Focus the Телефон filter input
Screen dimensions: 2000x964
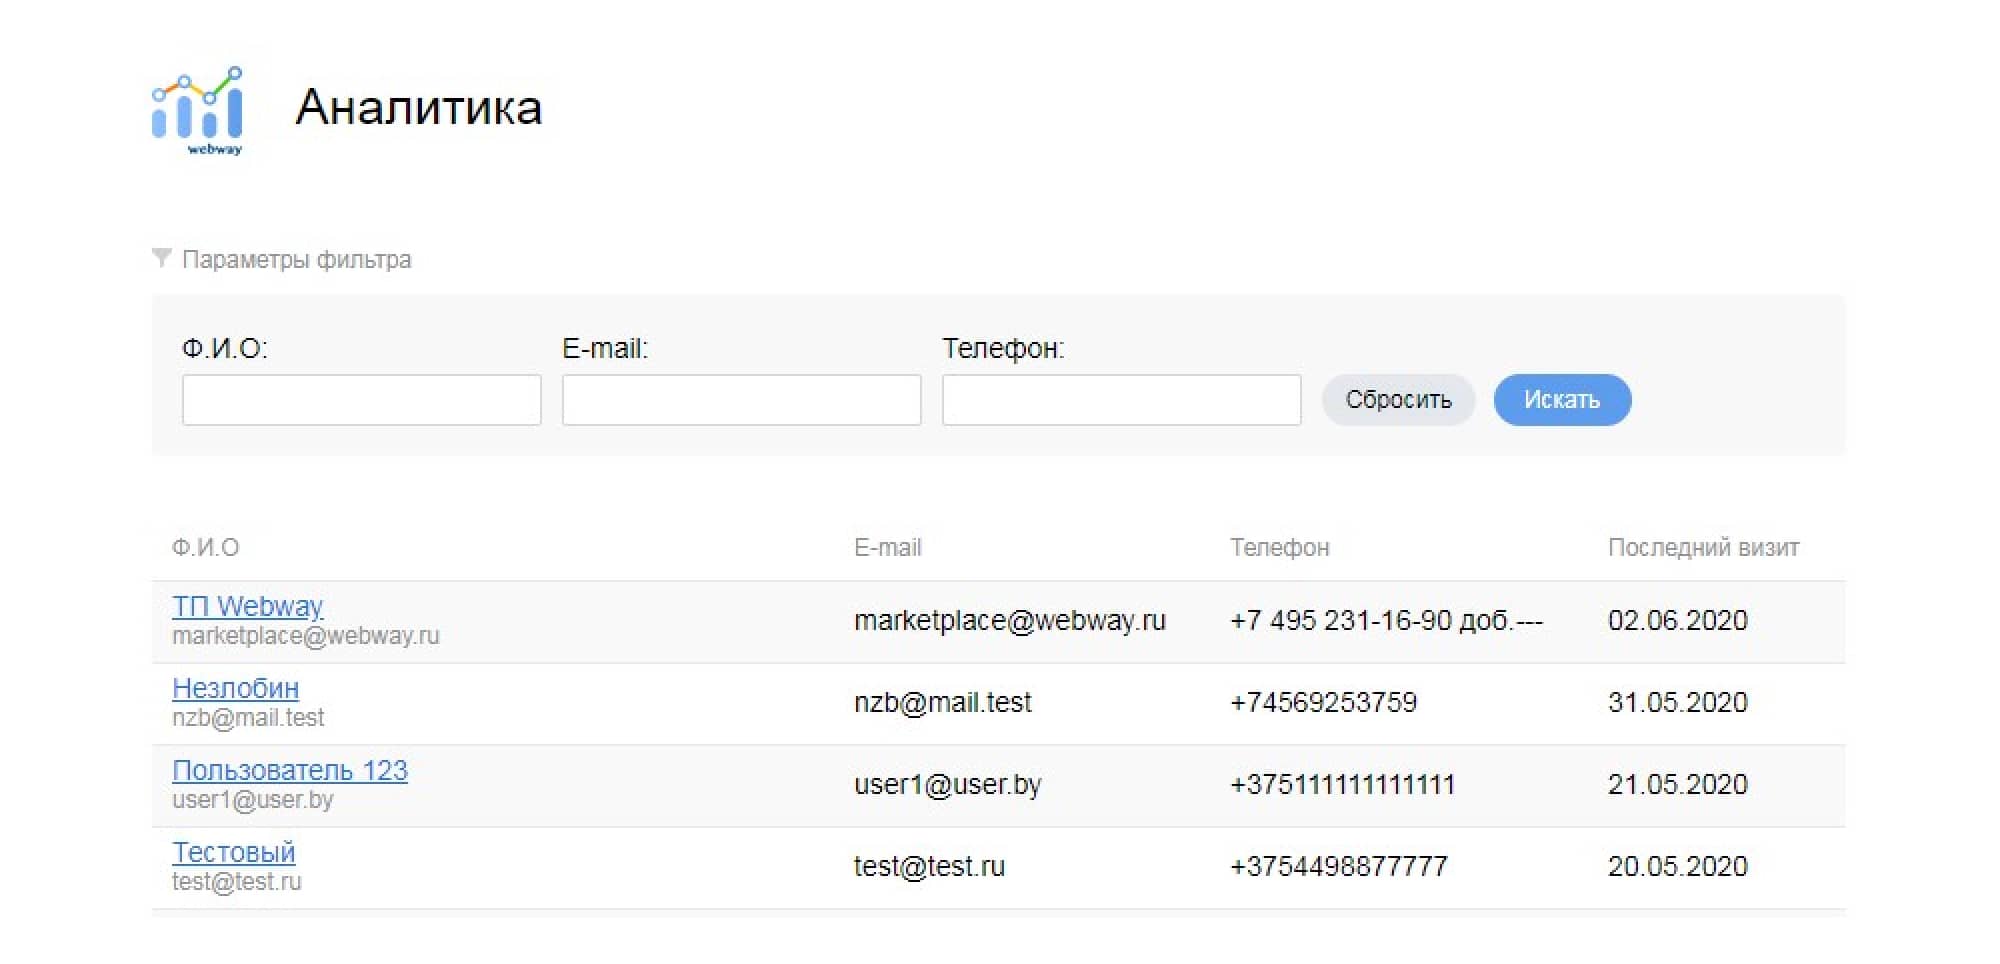(1122, 400)
